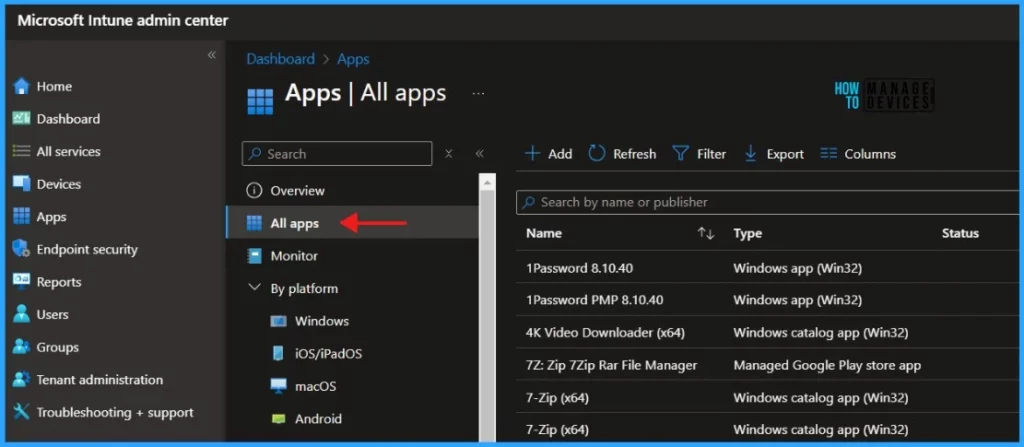1024x447 pixels.
Task: Click the iOS/iPadOS device icon
Action: 278,354
